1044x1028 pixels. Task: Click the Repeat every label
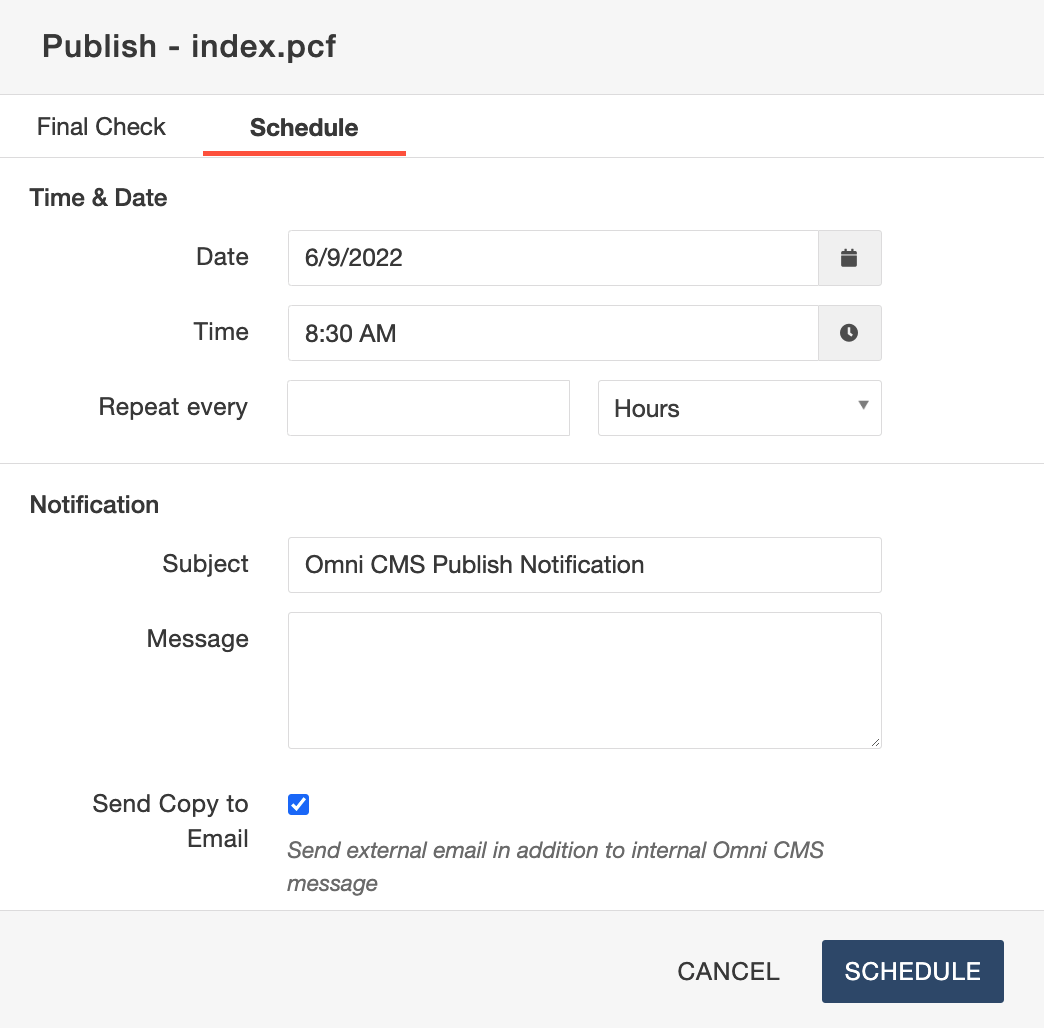click(x=173, y=407)
